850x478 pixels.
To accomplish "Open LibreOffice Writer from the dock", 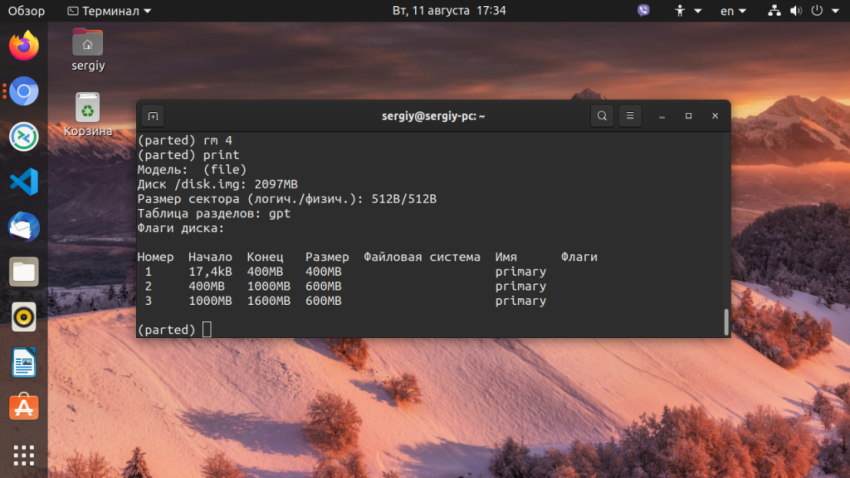I will 24,362.
